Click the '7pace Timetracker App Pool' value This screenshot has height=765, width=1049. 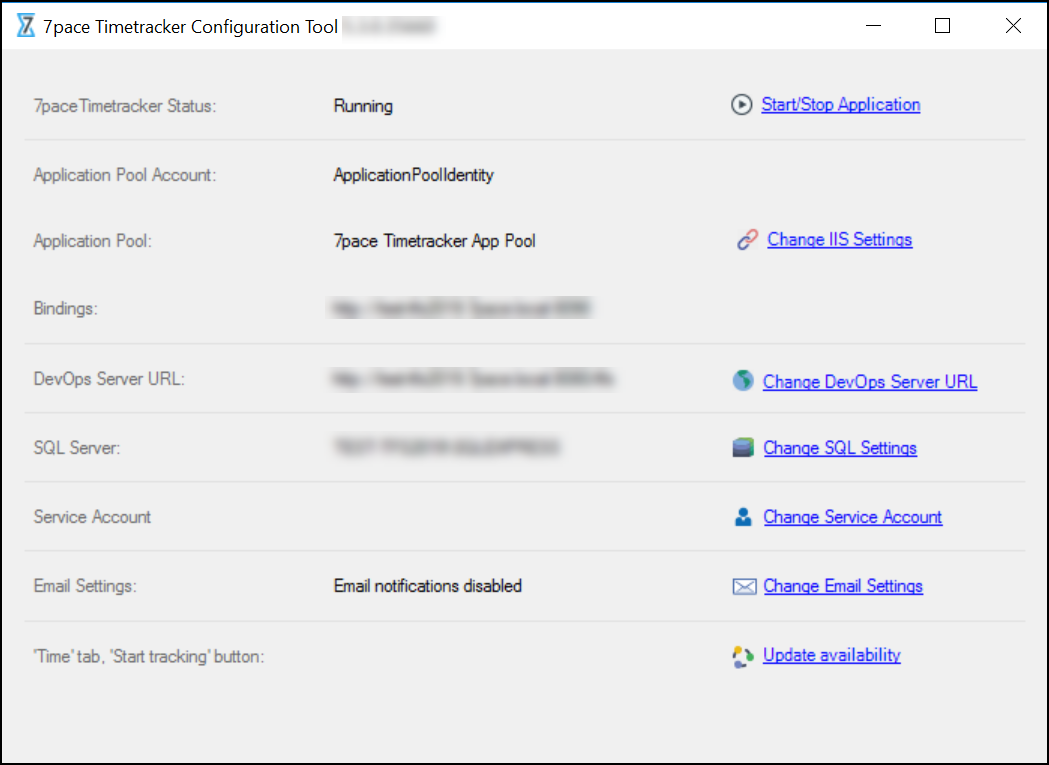point(434,241)
